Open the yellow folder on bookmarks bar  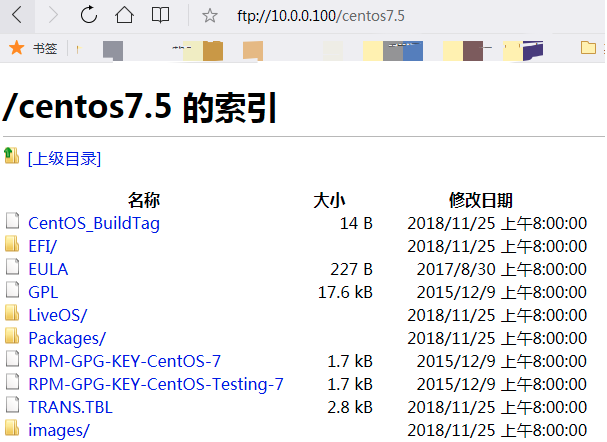(x=588, y=48)
